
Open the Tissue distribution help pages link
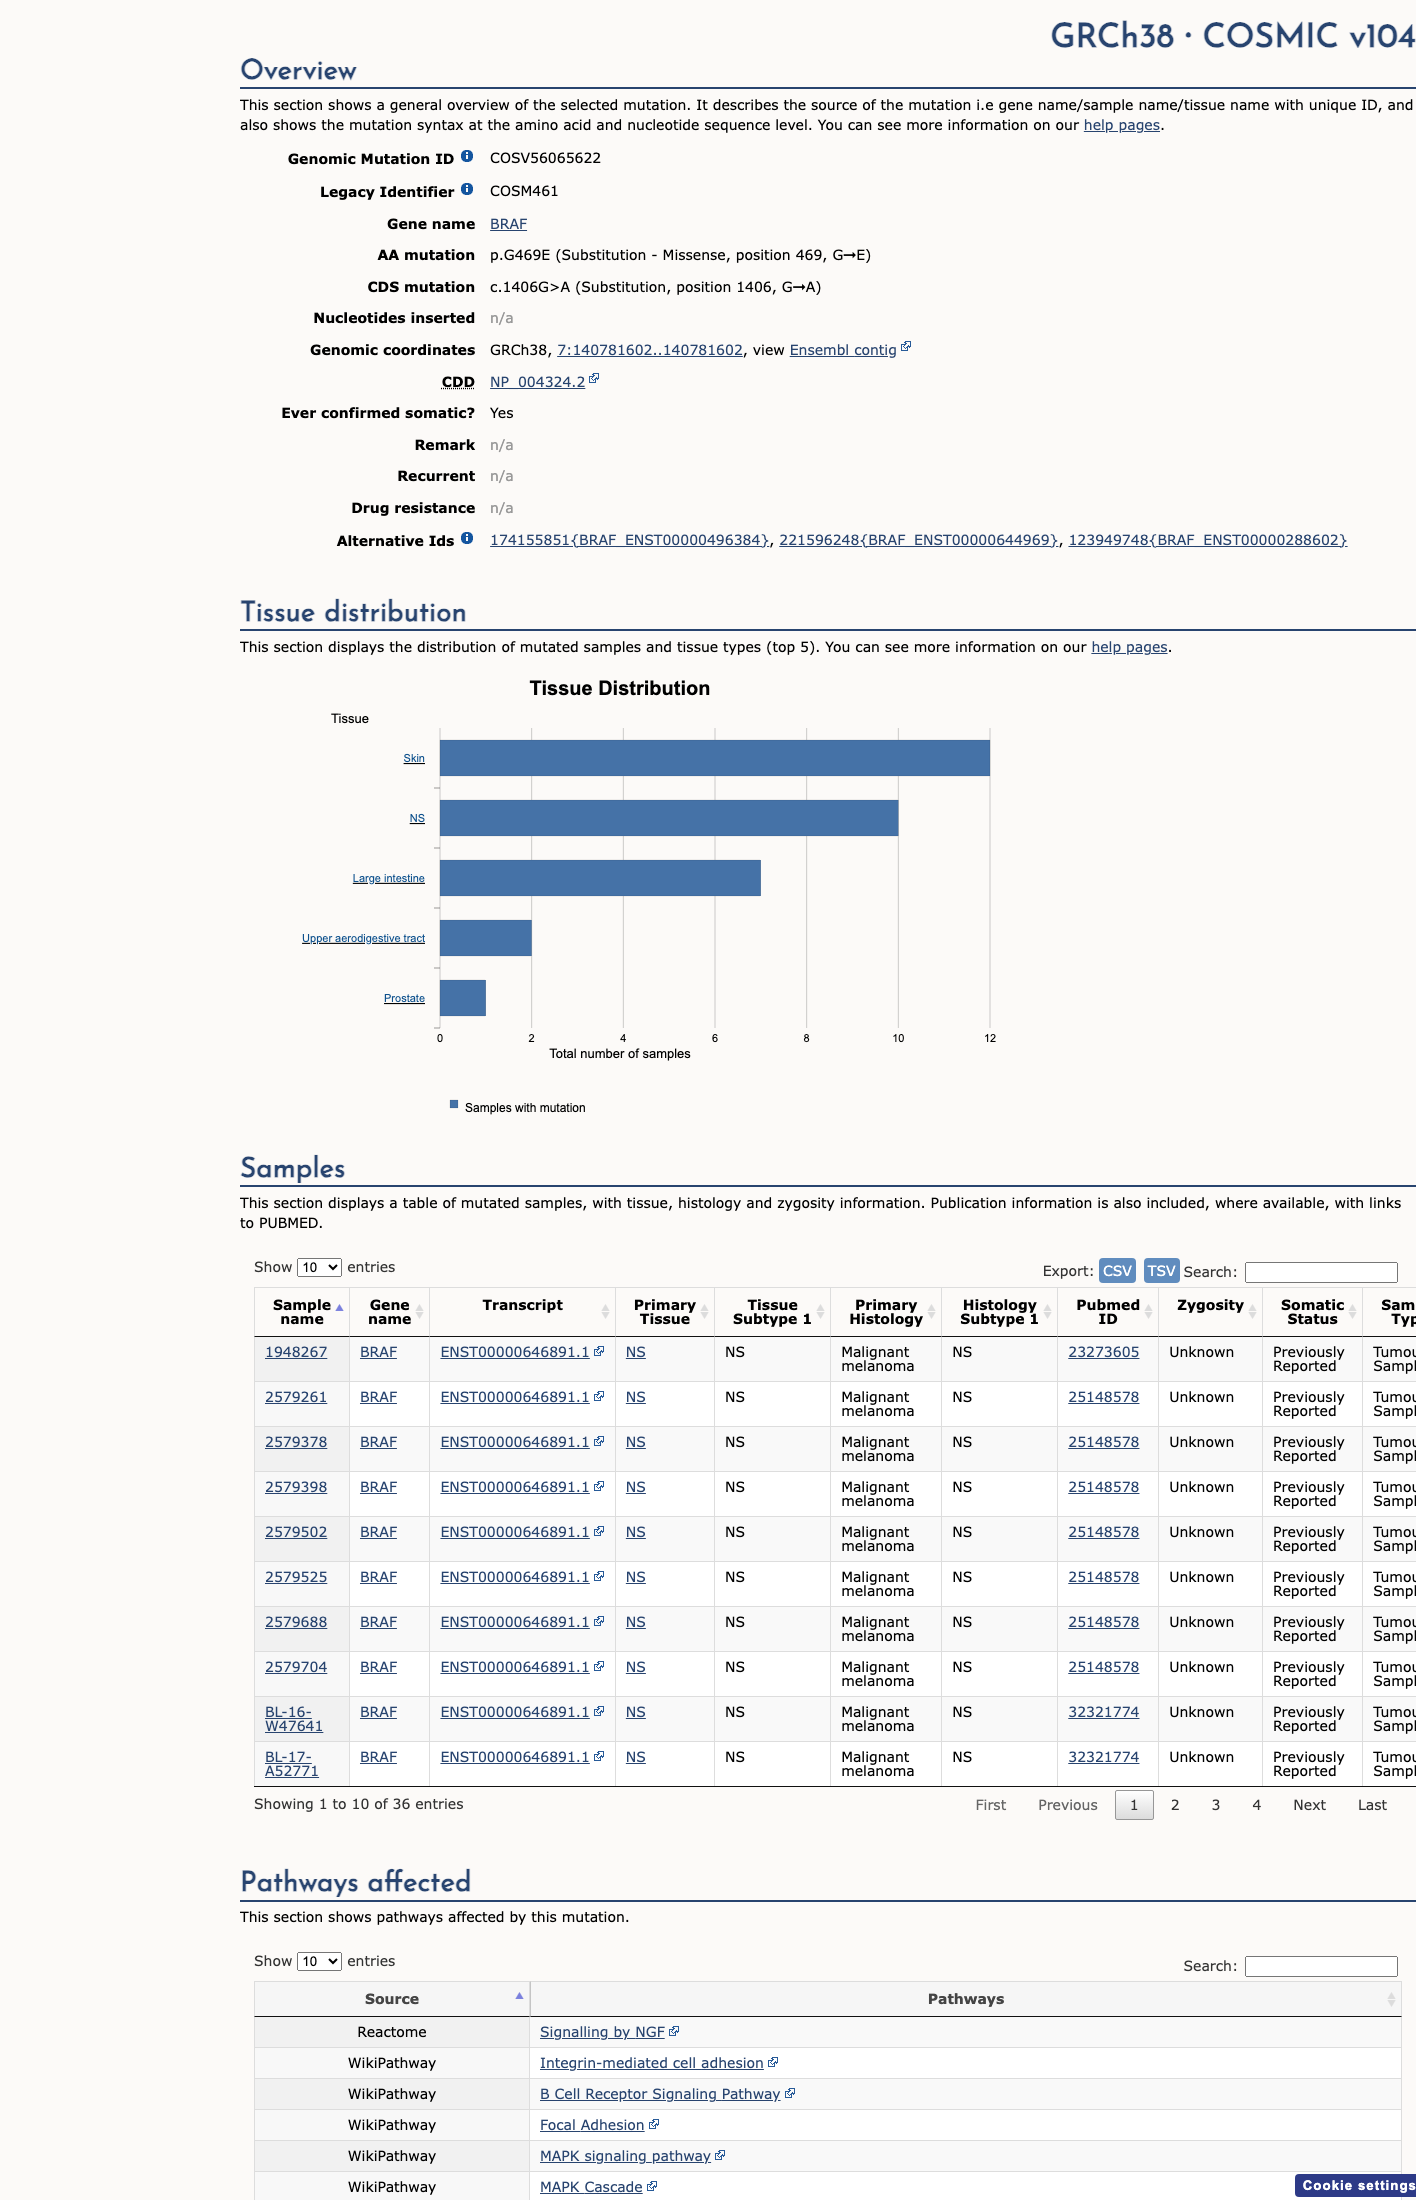click(1129, 647)
